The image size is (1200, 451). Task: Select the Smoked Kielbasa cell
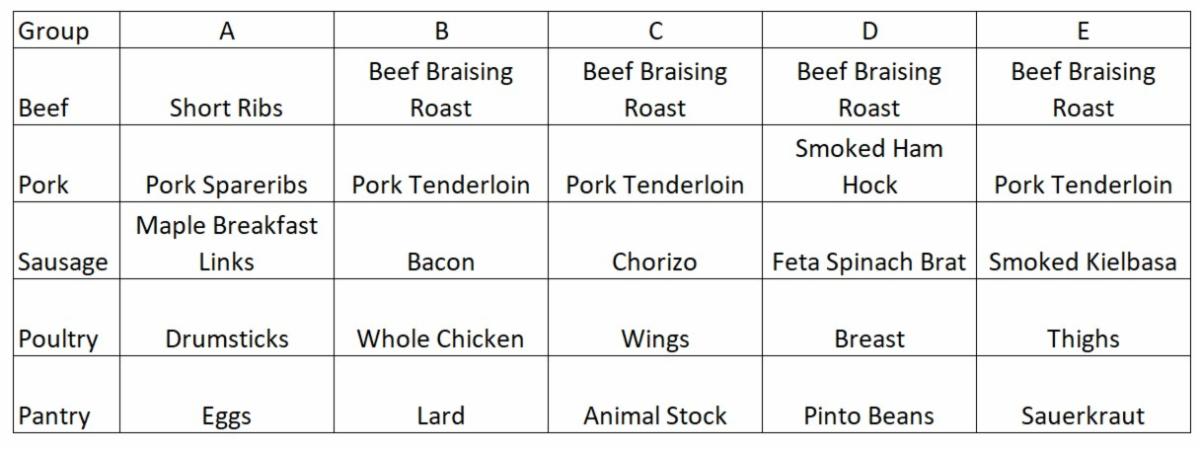[x=1083, y=262]
